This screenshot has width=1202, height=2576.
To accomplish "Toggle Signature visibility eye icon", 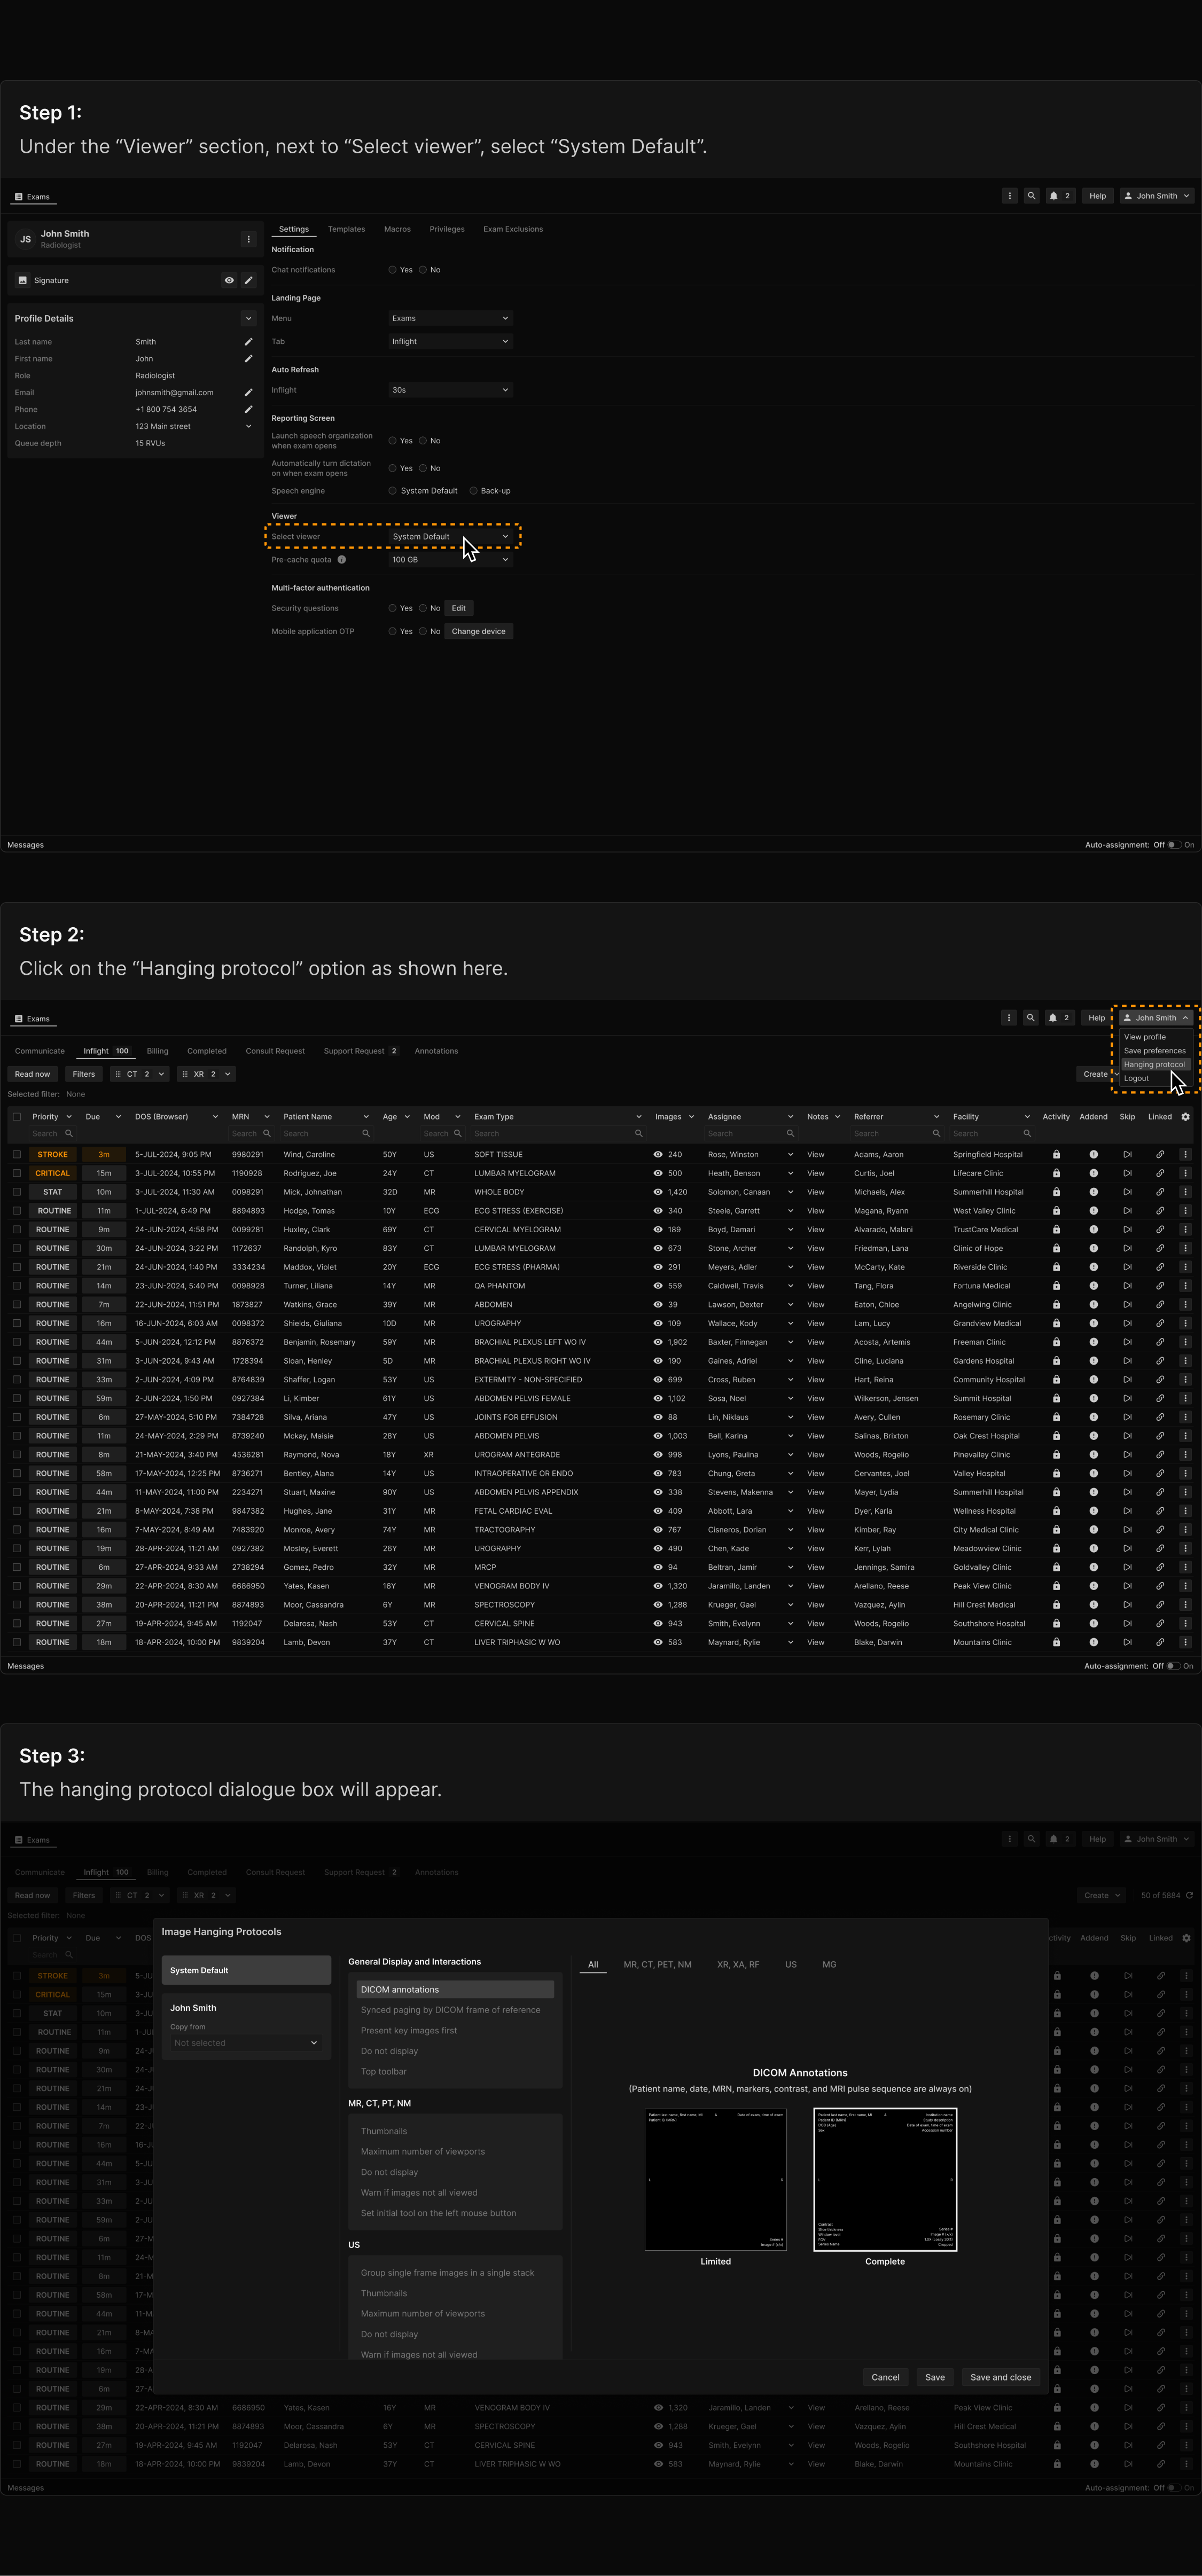I will 229,280.
